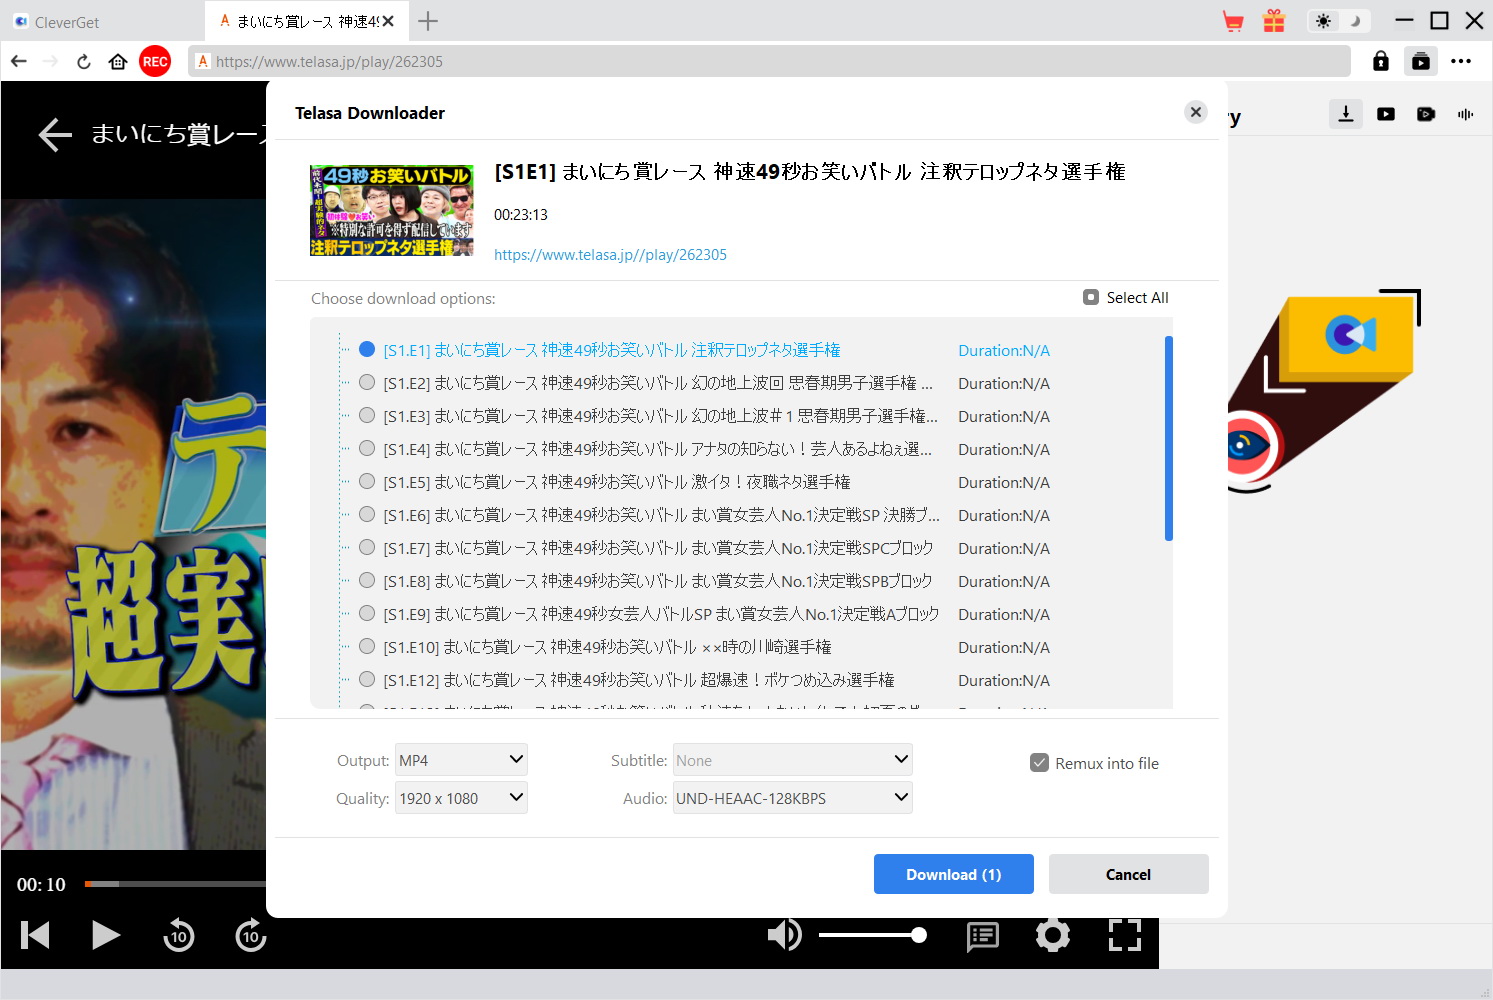This screenshot has height=1000, width=1493.
Task: Skip to previous track in player
Action: [x=35, y=935]
